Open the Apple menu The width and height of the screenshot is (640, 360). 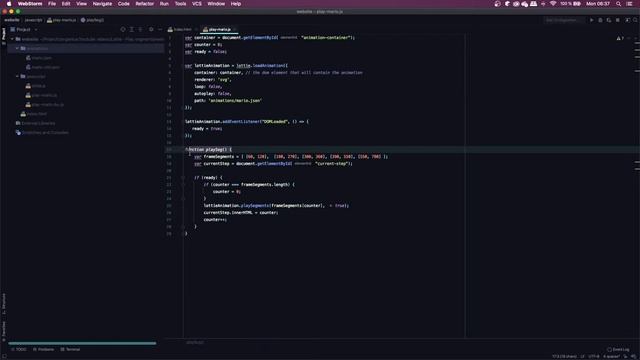click(x=9, y=4)
